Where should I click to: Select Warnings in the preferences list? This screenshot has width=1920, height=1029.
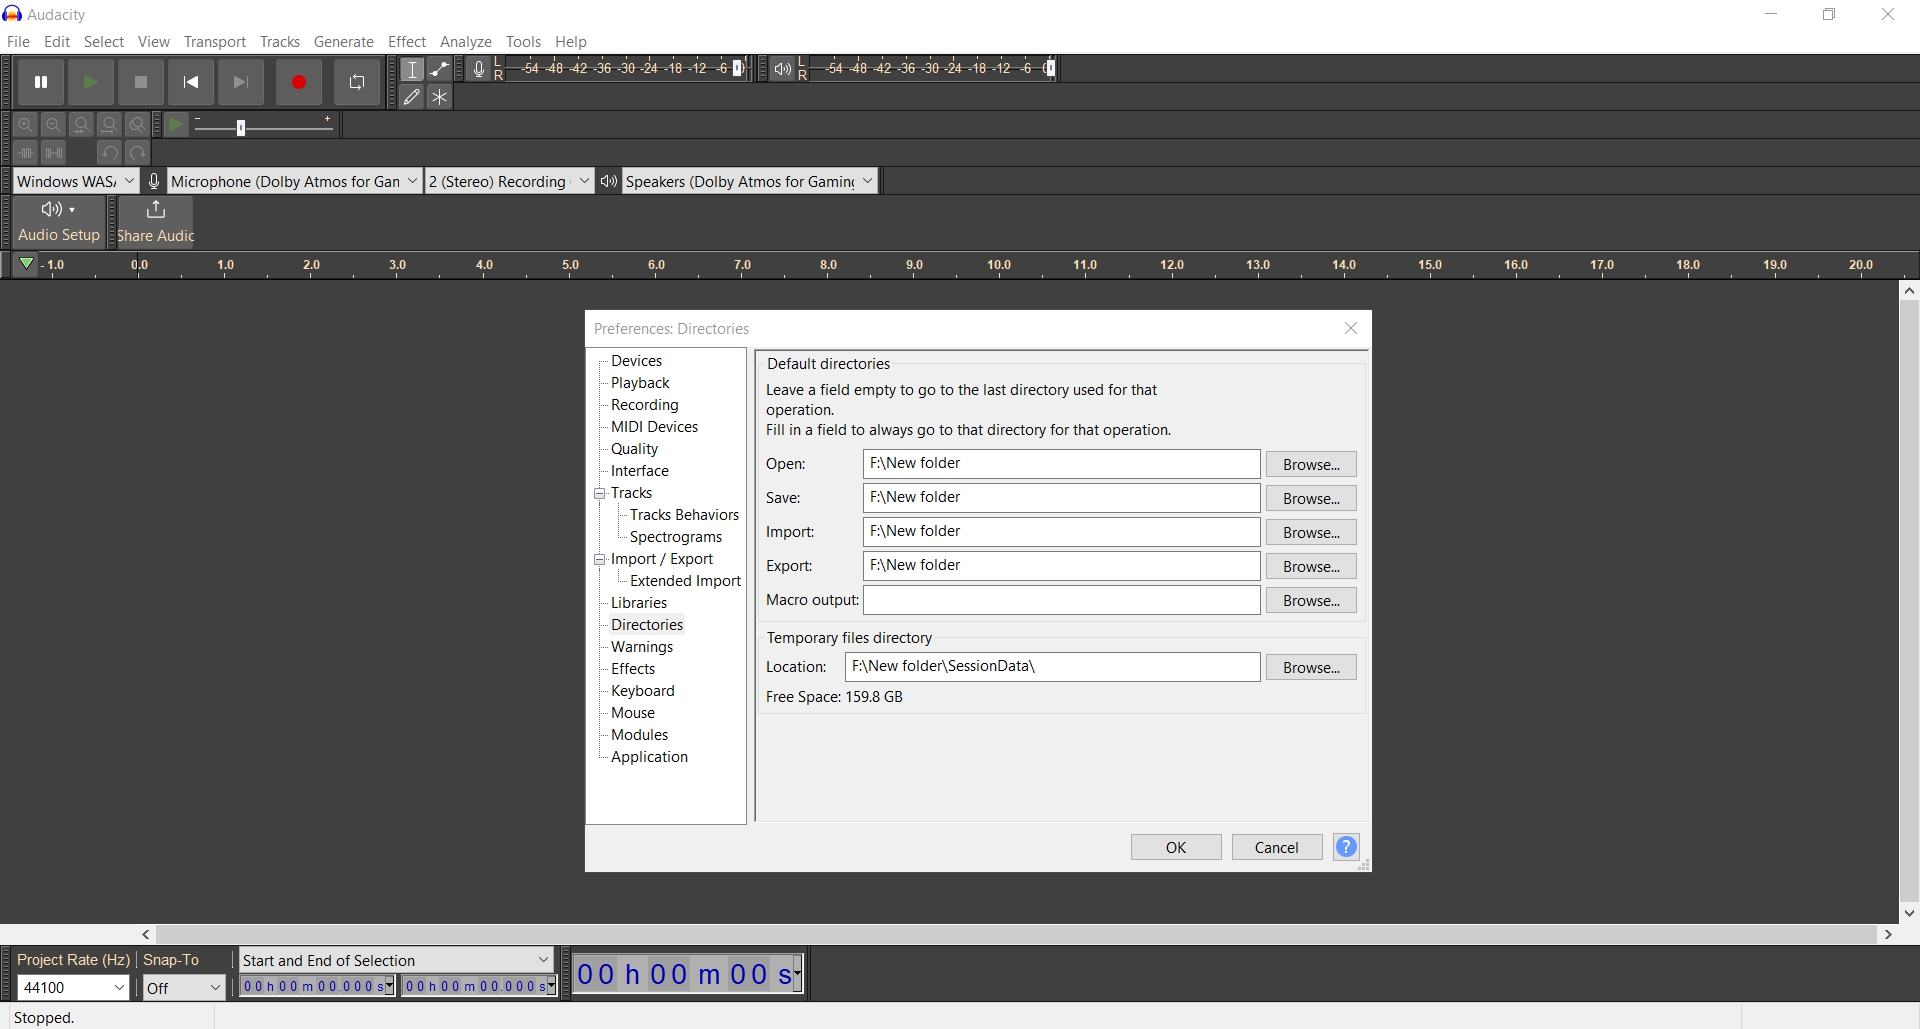tap(642, 647)
